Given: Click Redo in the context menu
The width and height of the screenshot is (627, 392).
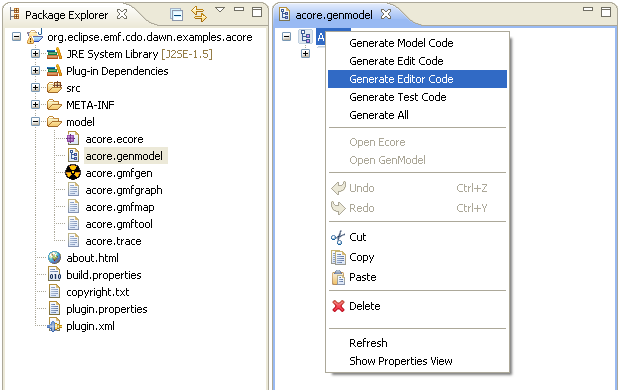Looking at the screenshot, I should pyautogui.click(x=417, y=208).
